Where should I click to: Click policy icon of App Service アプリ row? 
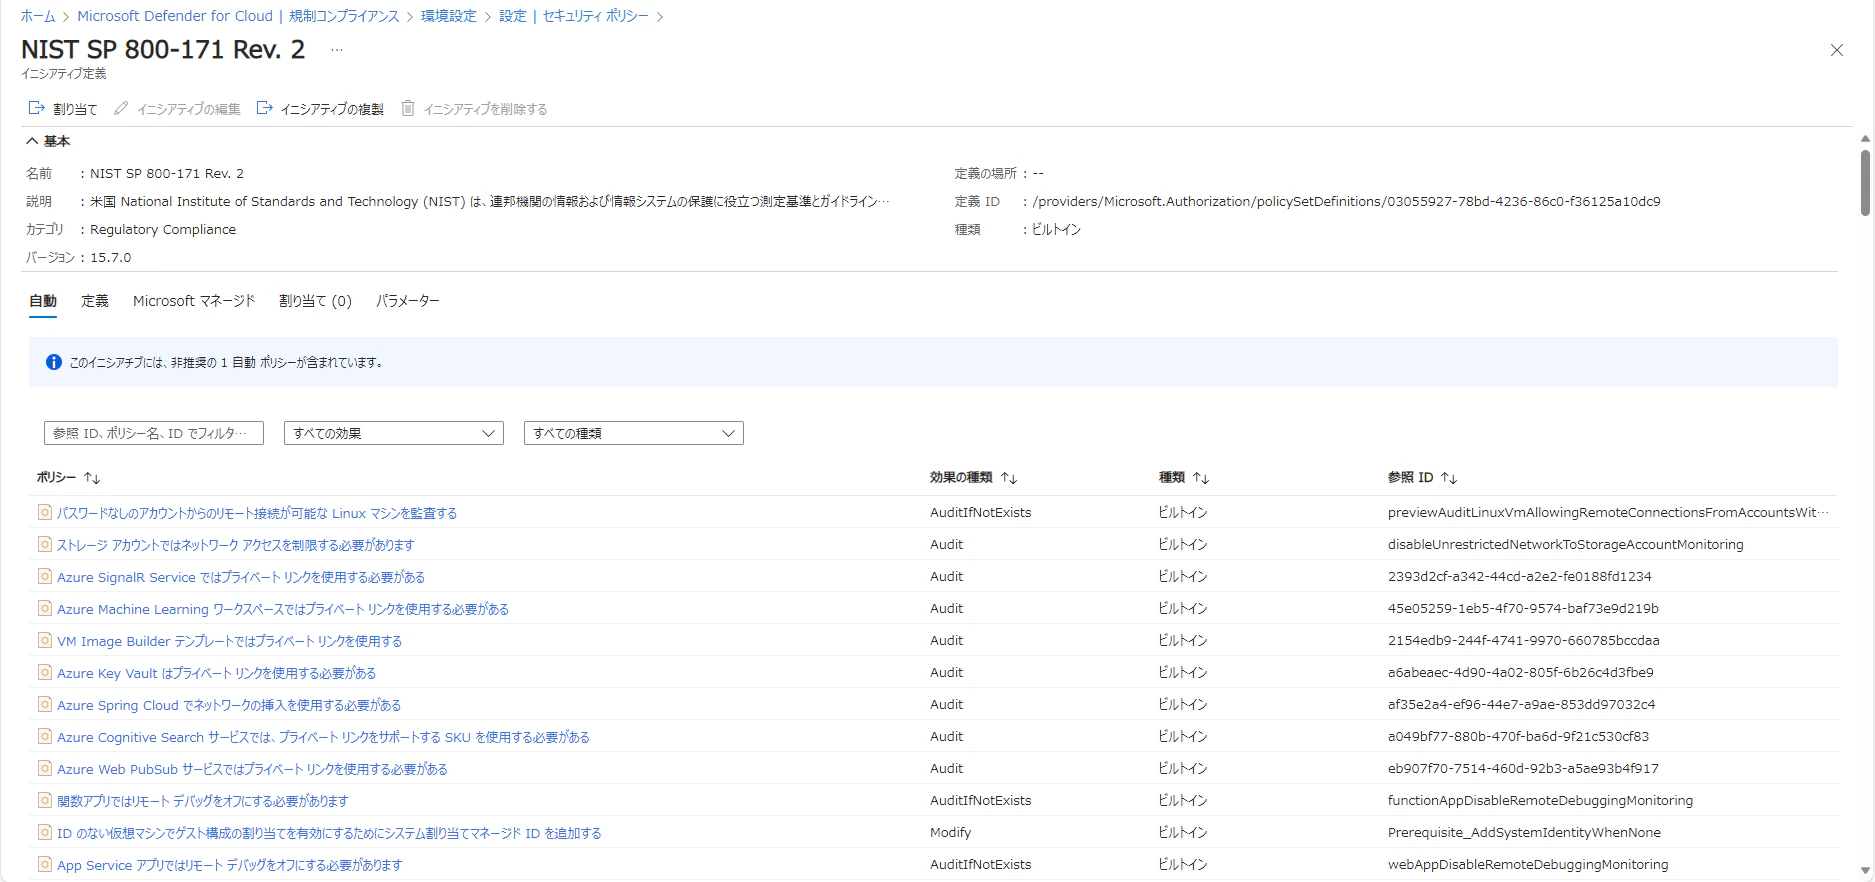click(45, 864)
